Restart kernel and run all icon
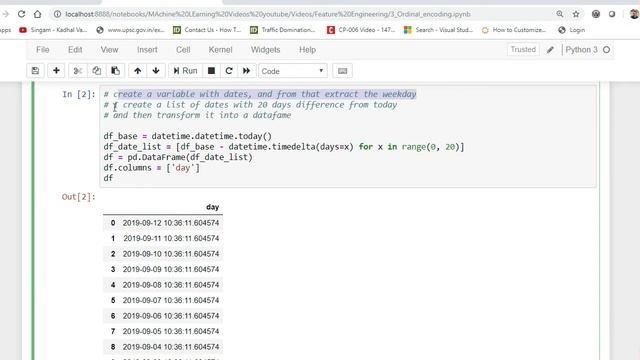The height and width of the screenshot is (360, 640). [x=247, y=71]
